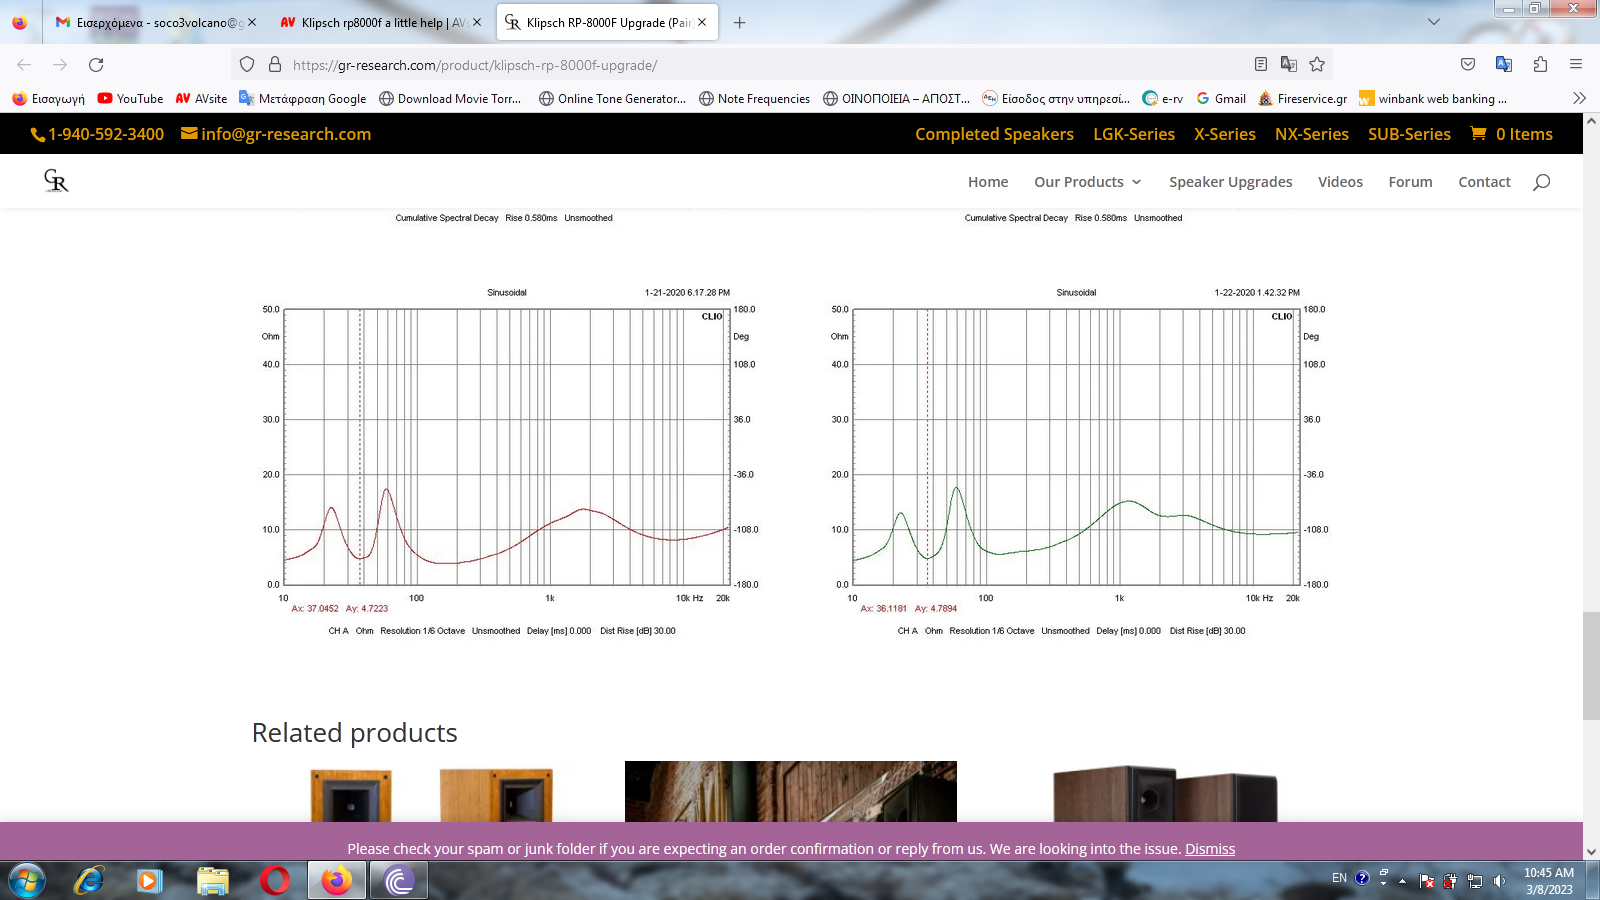
Task: Toggle reader view in the address bar
Action: coord(1261,65)
